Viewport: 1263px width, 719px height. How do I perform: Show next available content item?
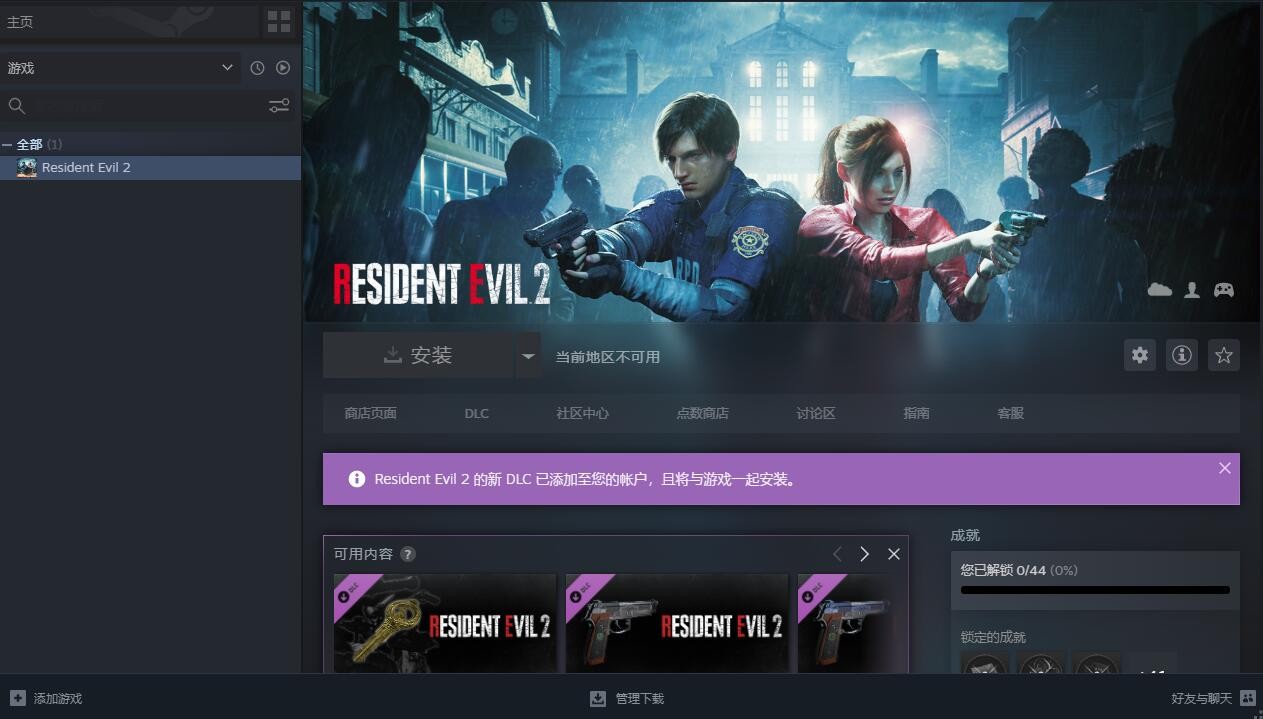865,554
